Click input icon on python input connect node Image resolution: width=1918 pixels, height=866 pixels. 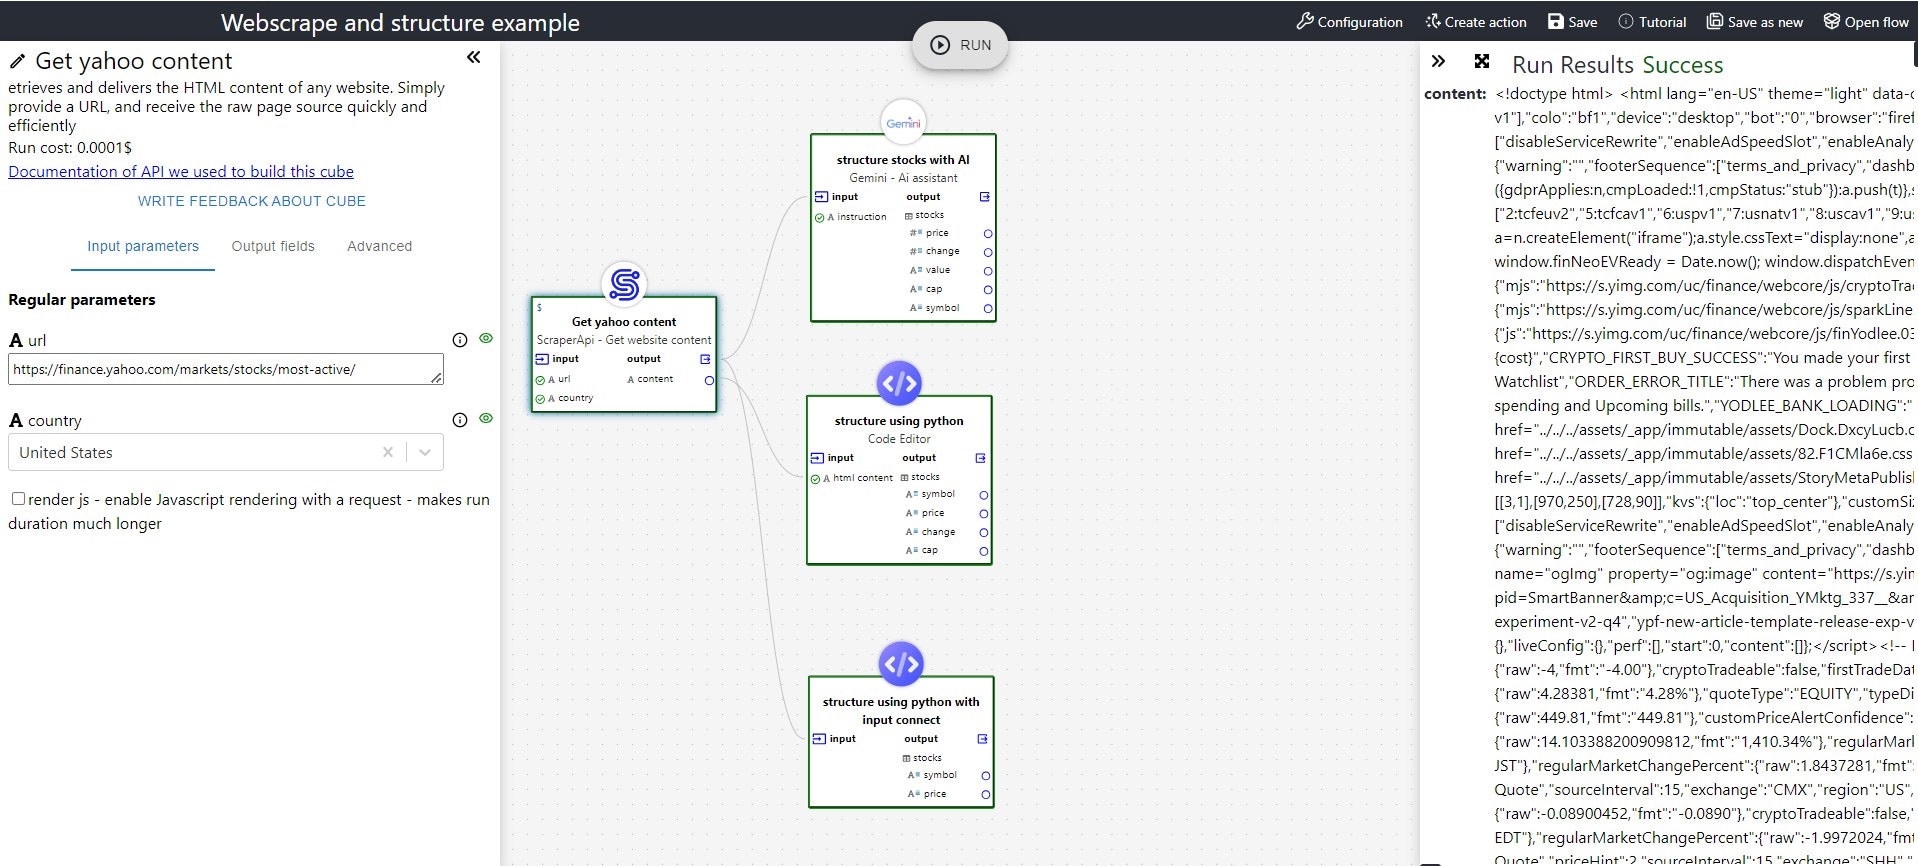tap(818, 739)
